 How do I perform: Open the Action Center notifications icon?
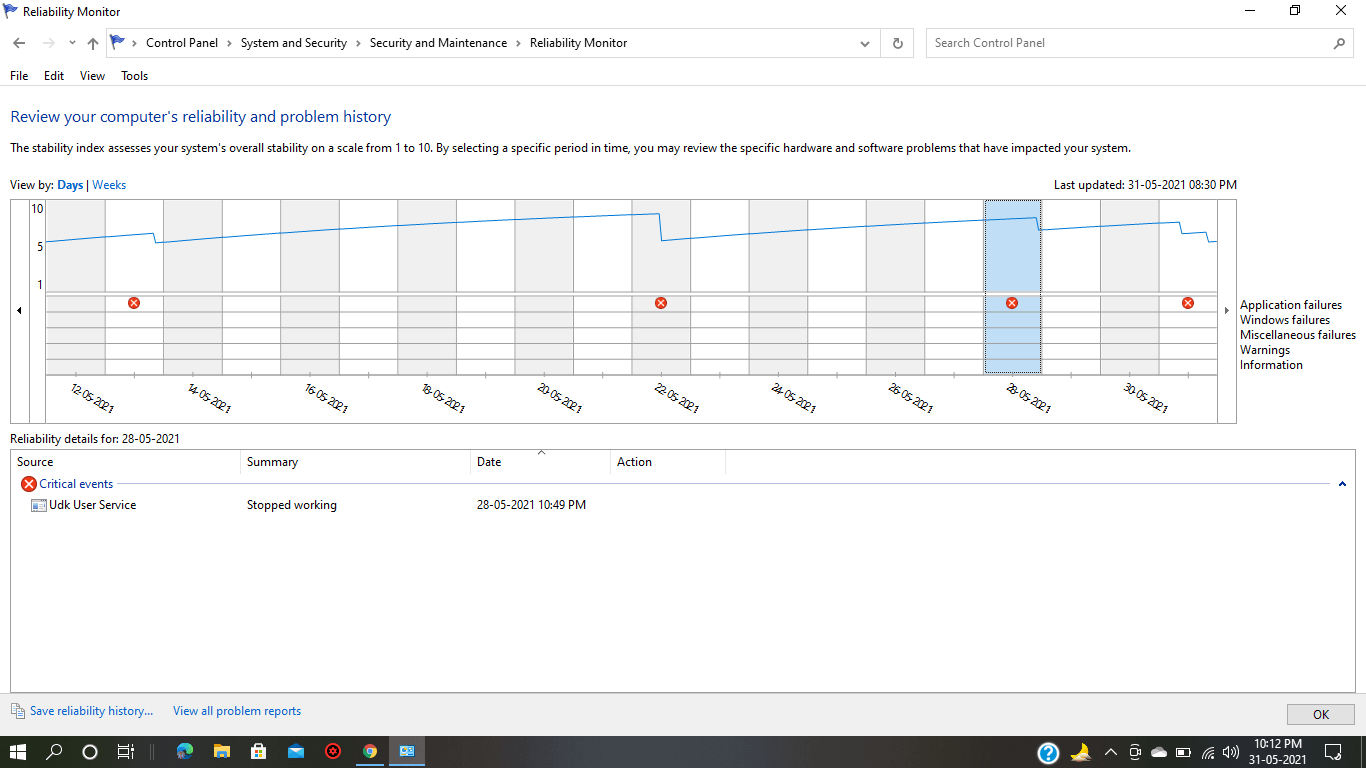[1333, 751]
